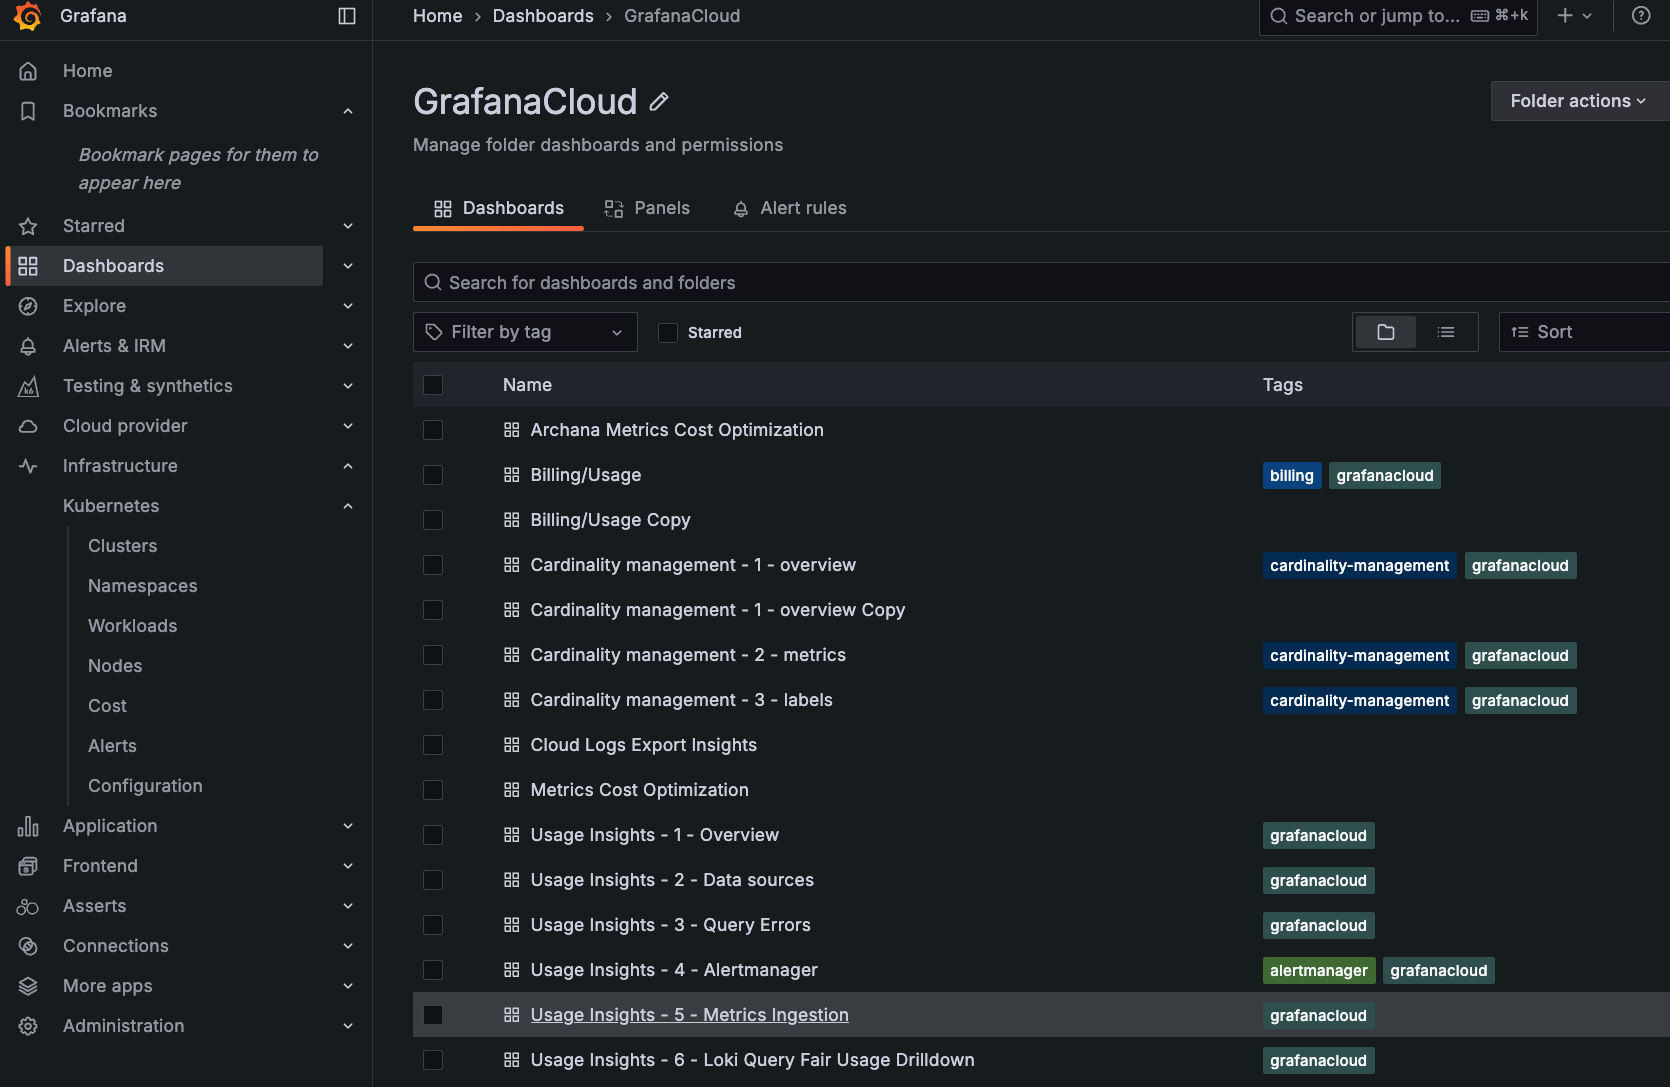The height and width of the screenshot is (1087, 1670).
Task: Select the checkbox for Cloud Logs Export Insights
Action: click(x=432, y=745)
